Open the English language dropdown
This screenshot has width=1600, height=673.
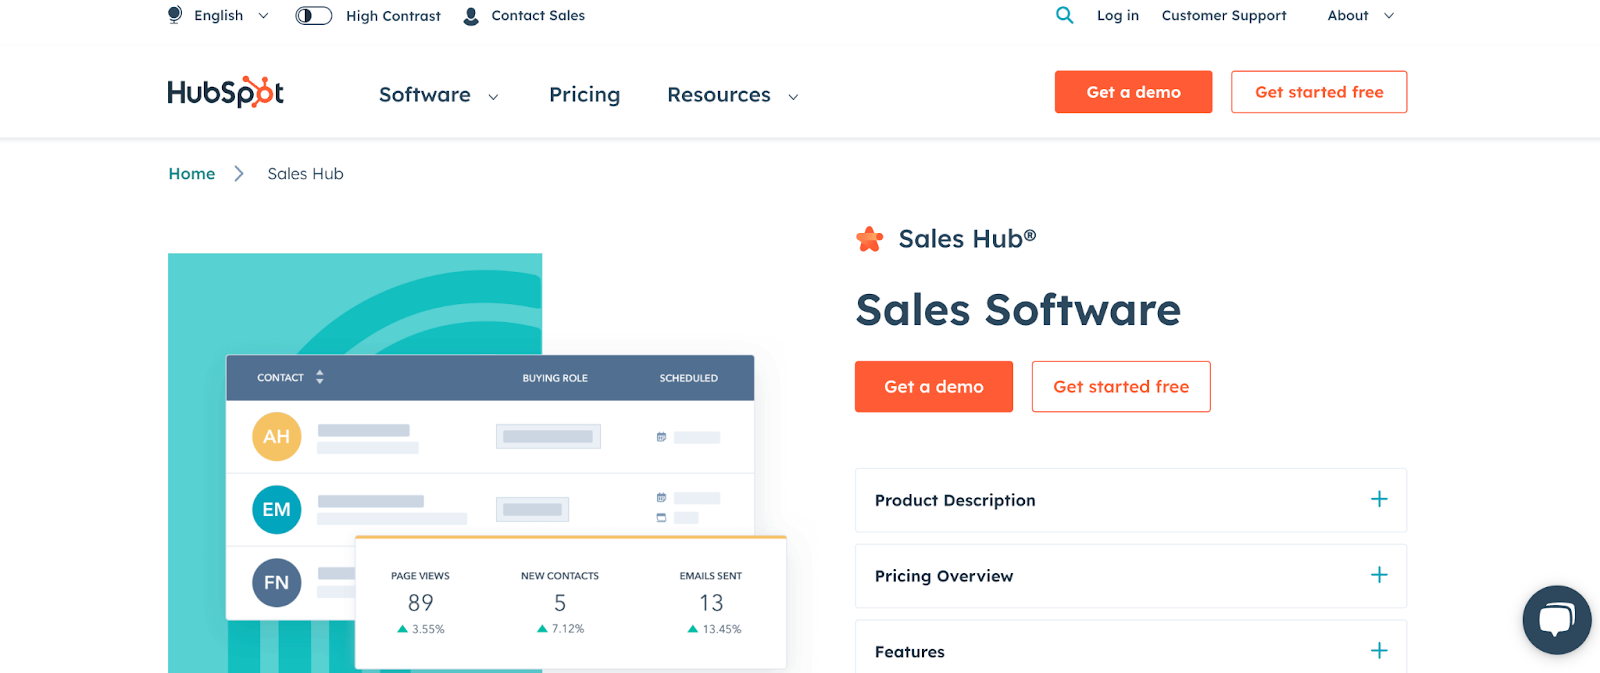tap(231, 15)
